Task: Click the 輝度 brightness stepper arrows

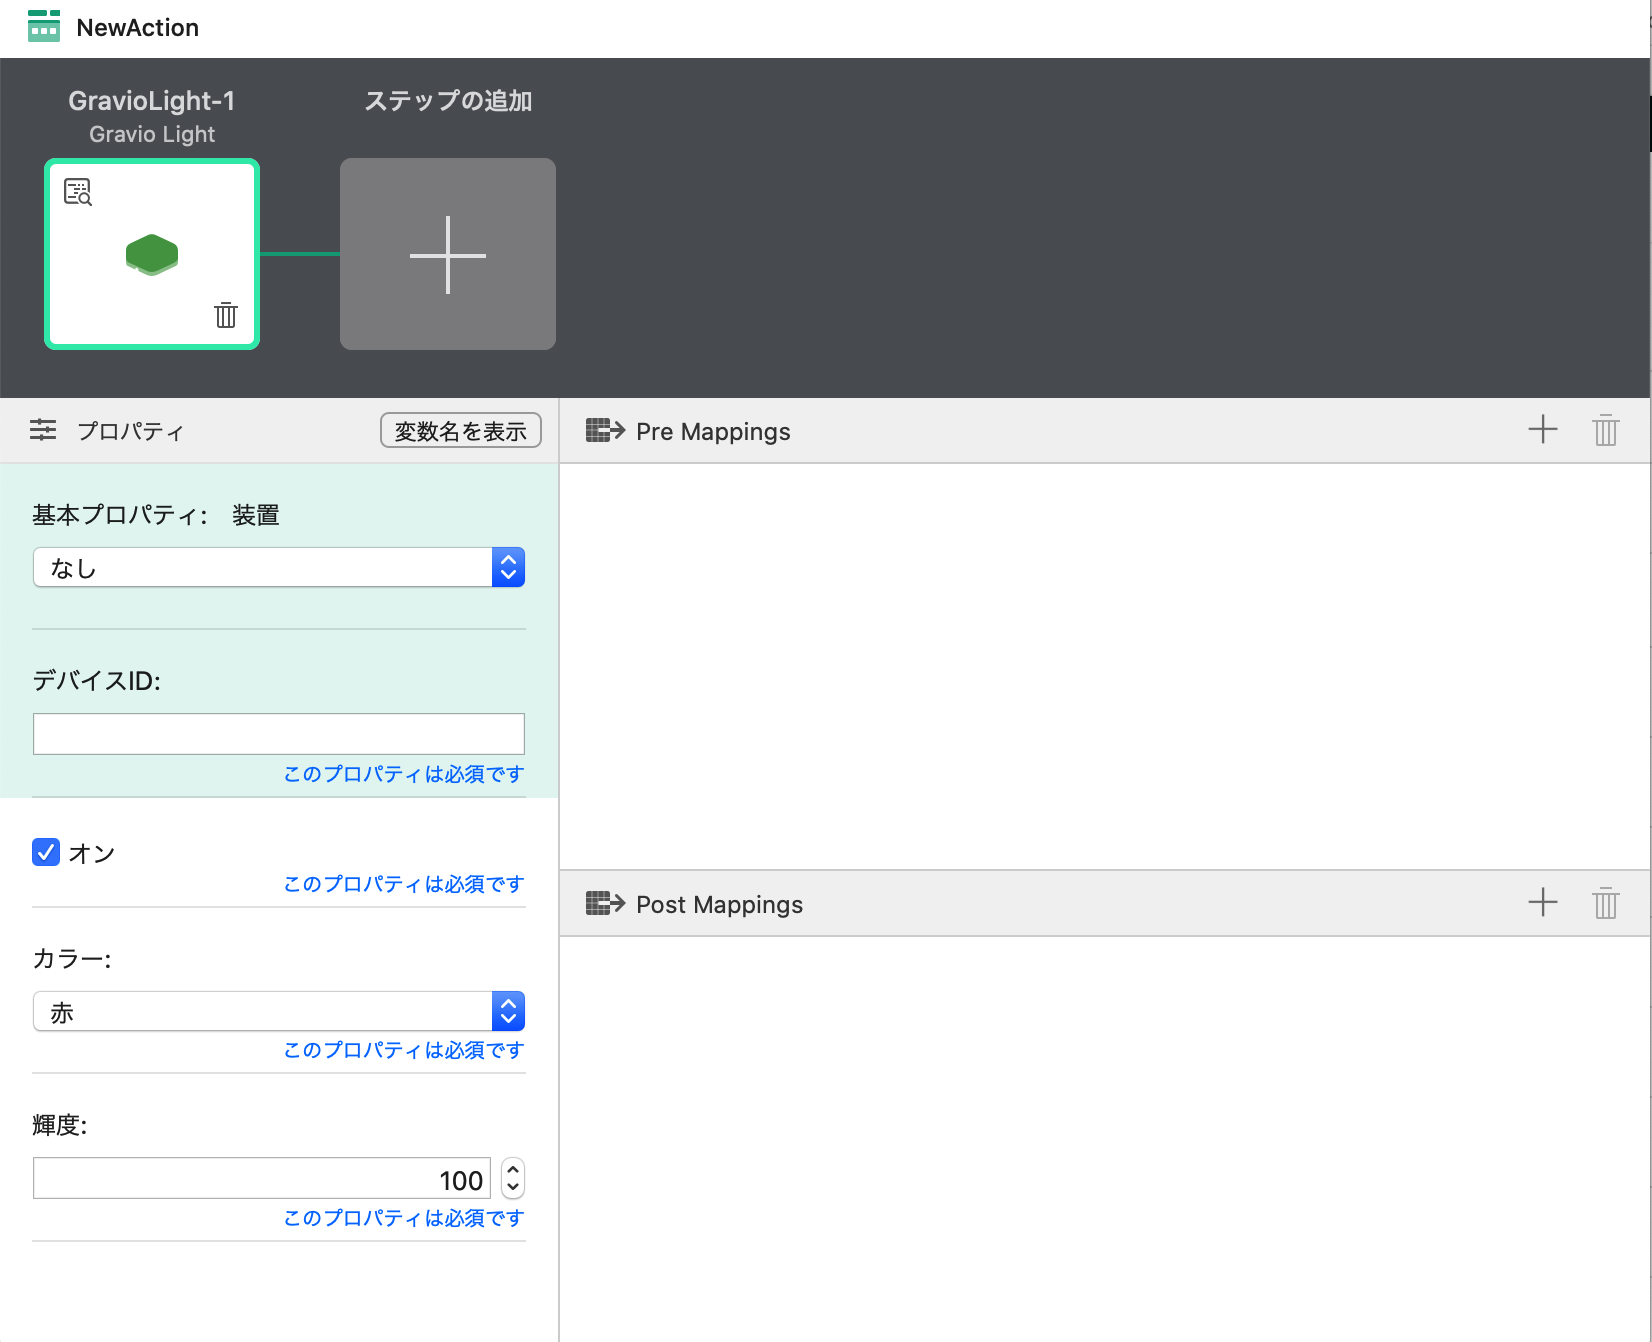Action: 512,1179
